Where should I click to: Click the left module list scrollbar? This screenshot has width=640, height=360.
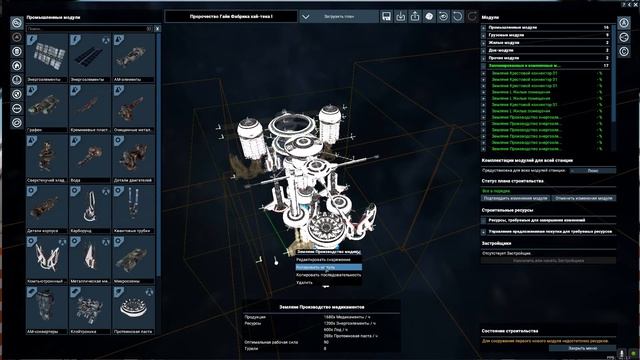158,155
